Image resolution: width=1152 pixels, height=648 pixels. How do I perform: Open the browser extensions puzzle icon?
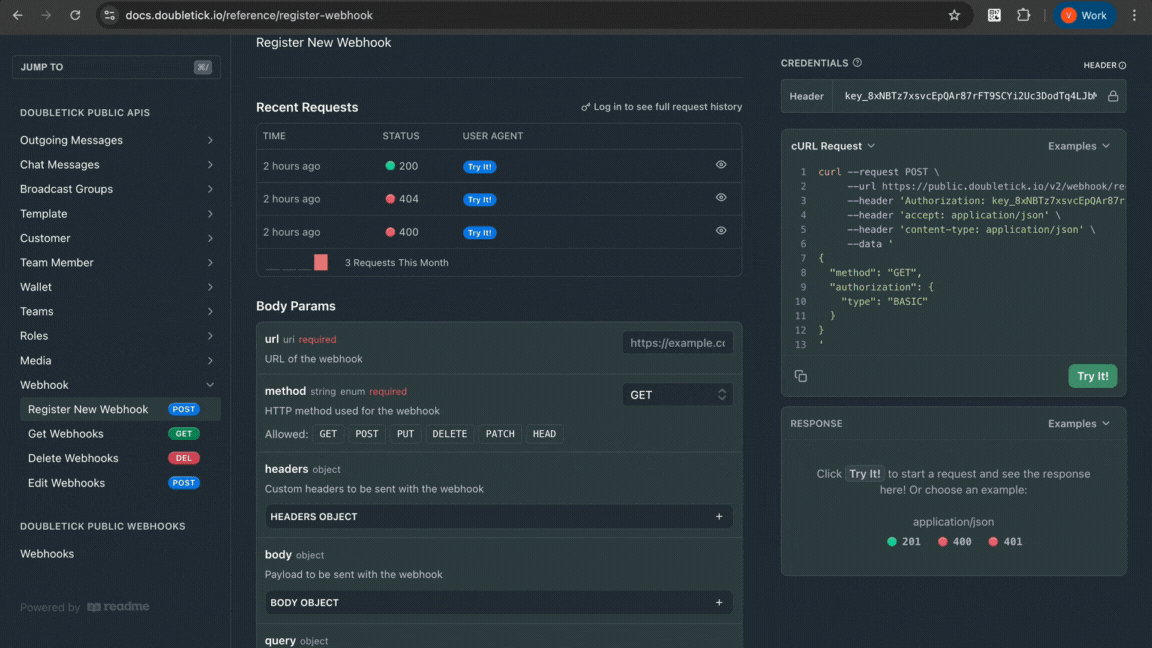coord(1023,15)
